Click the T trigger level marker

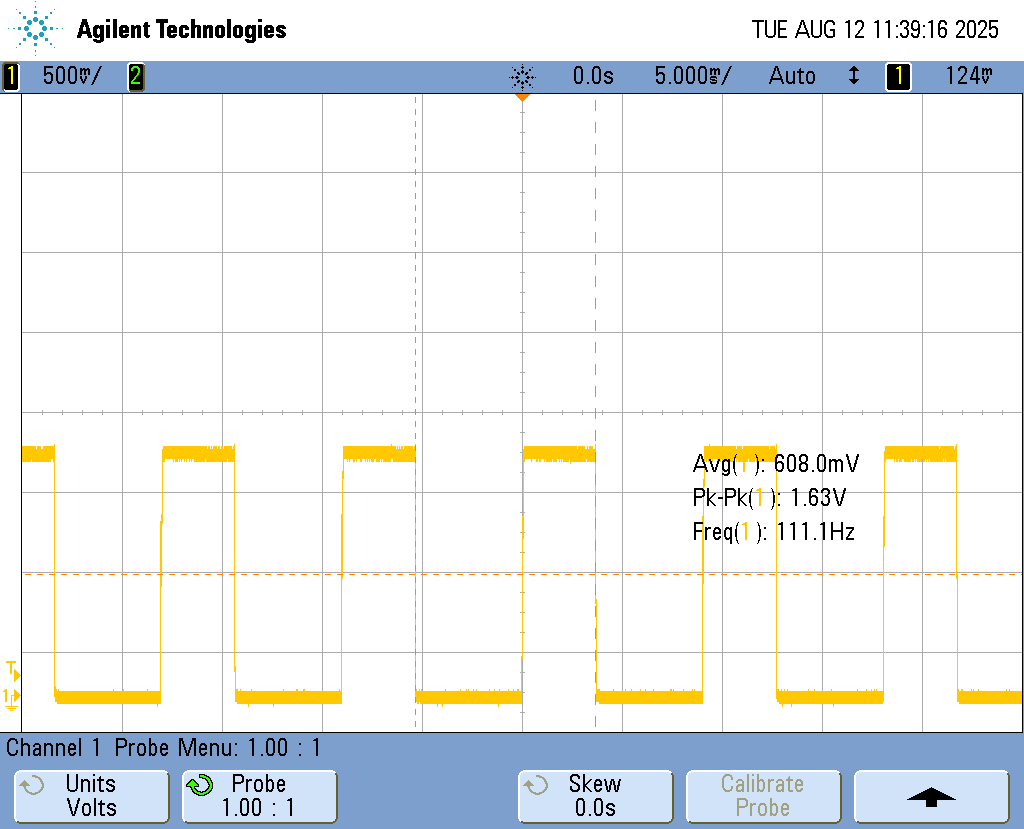[12, 668]
